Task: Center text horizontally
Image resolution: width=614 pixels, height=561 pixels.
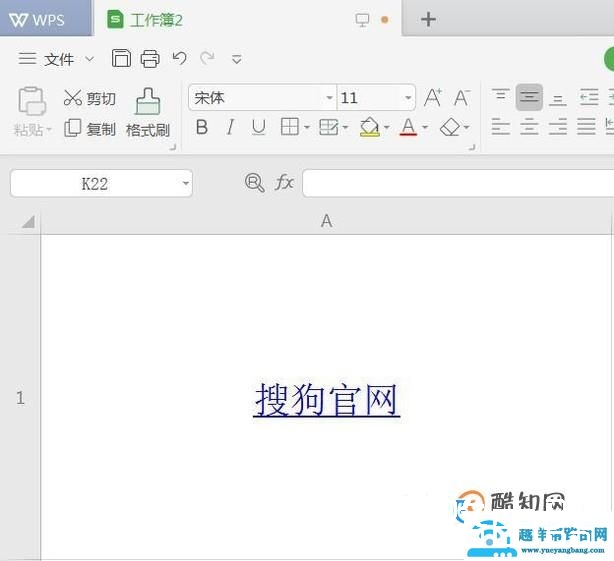Action: click(529, 126)
